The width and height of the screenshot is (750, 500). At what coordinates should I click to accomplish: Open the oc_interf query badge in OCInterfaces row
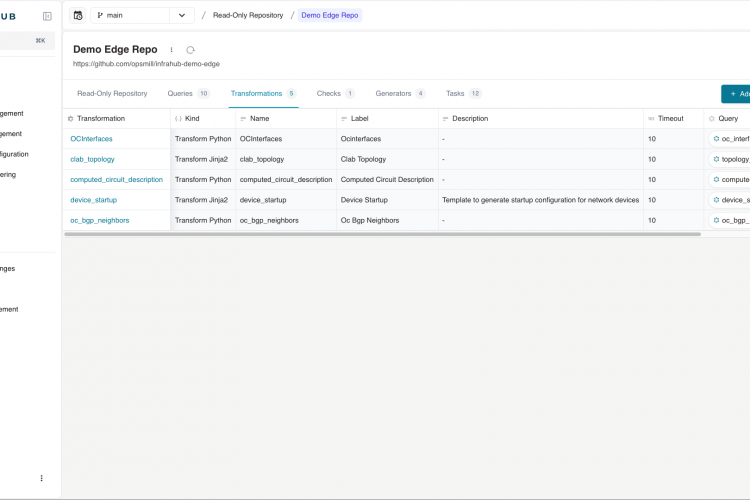click(x=730, y=139)
